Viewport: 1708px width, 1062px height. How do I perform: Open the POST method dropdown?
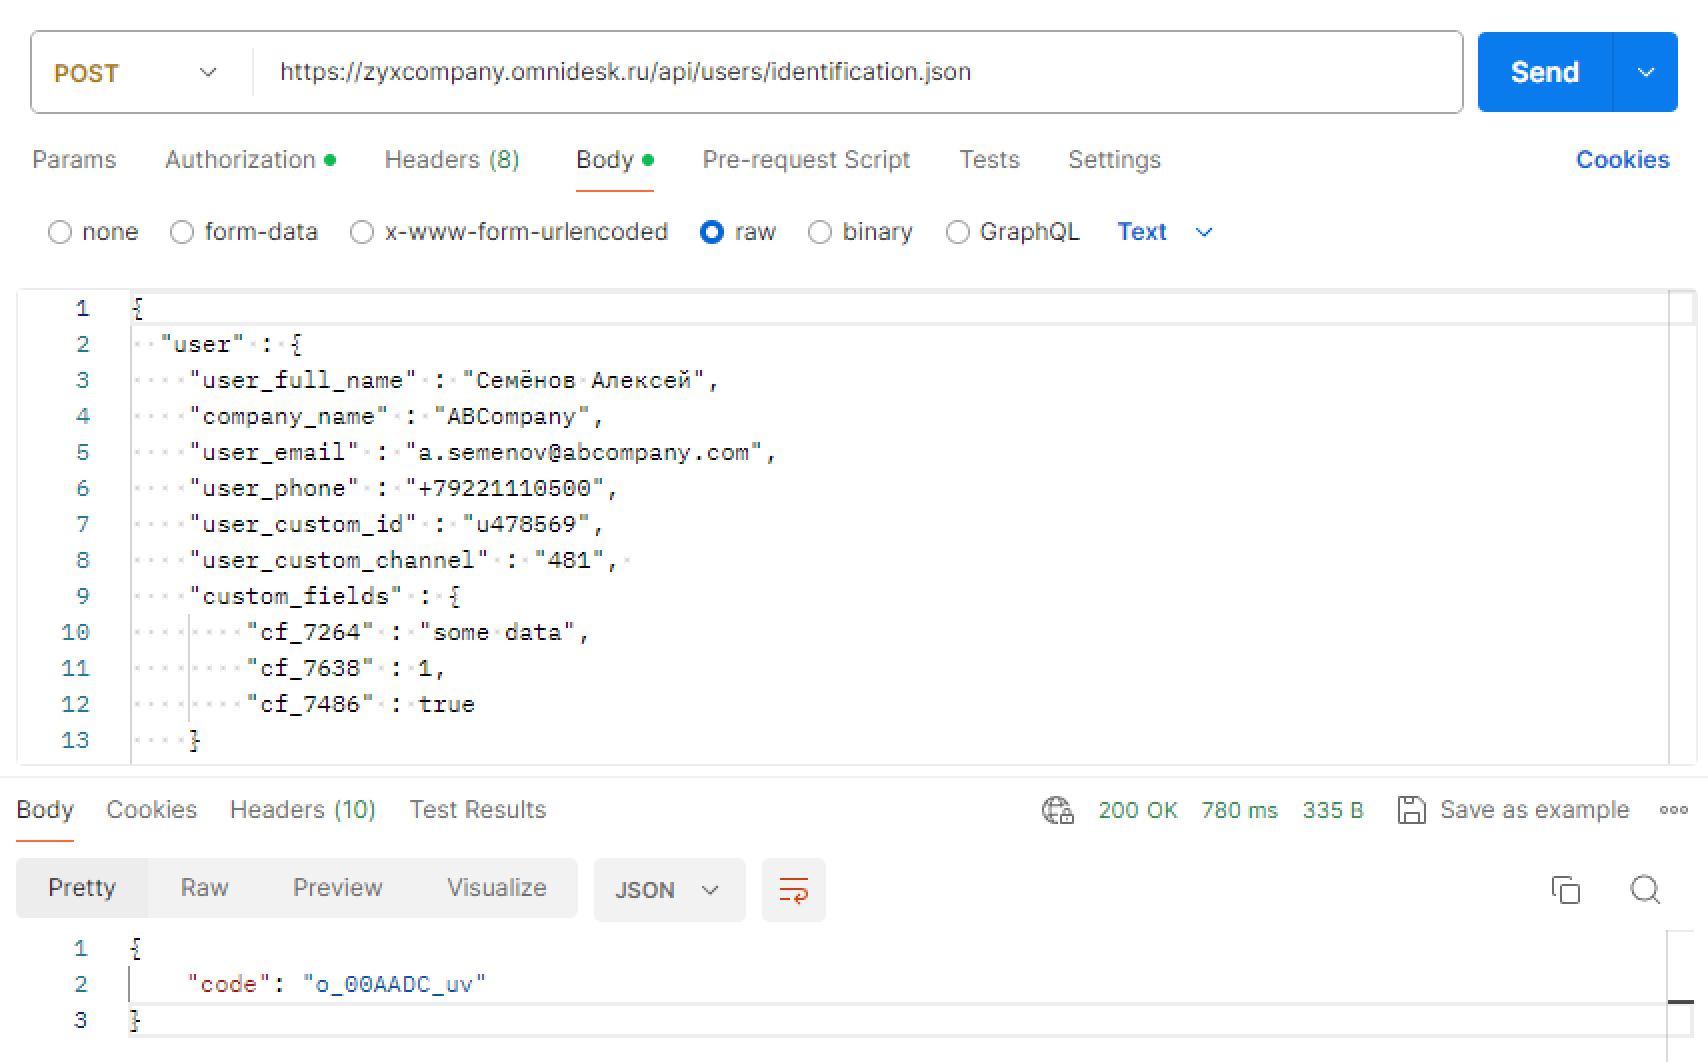click(136, 73)
